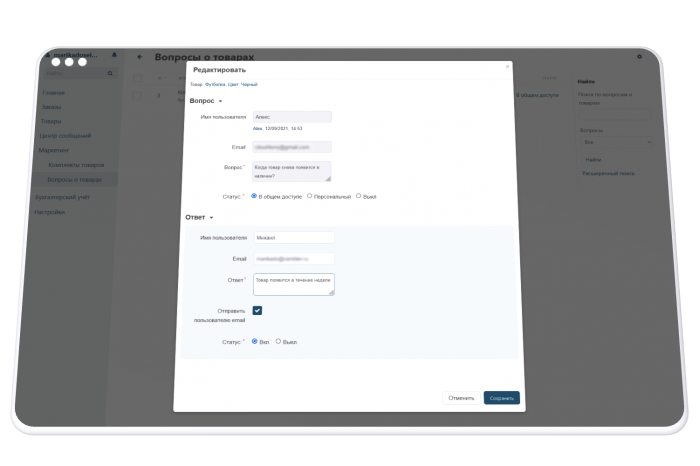
Task: Focus the Email field in Вопрос section
Action: (x=292, y=147)
